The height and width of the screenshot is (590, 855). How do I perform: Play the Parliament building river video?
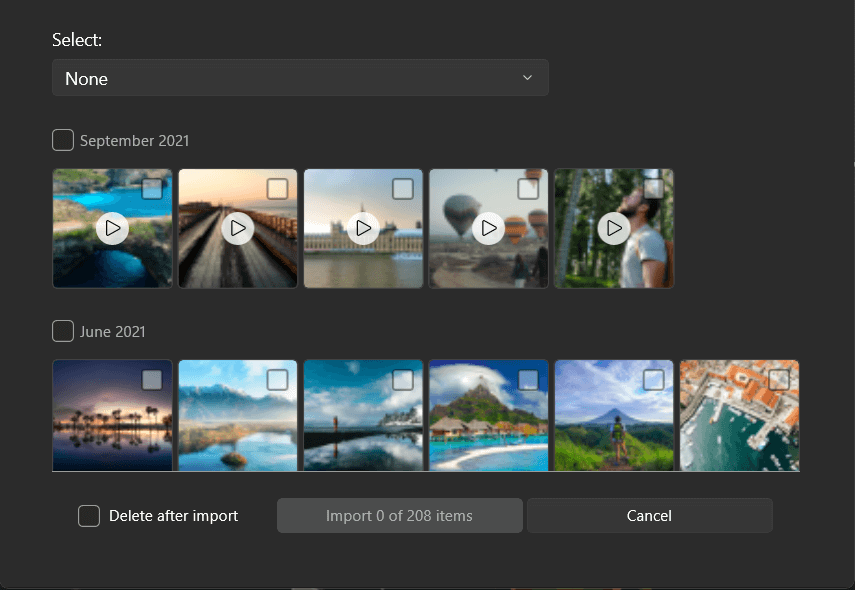click(x=363, y=228)
